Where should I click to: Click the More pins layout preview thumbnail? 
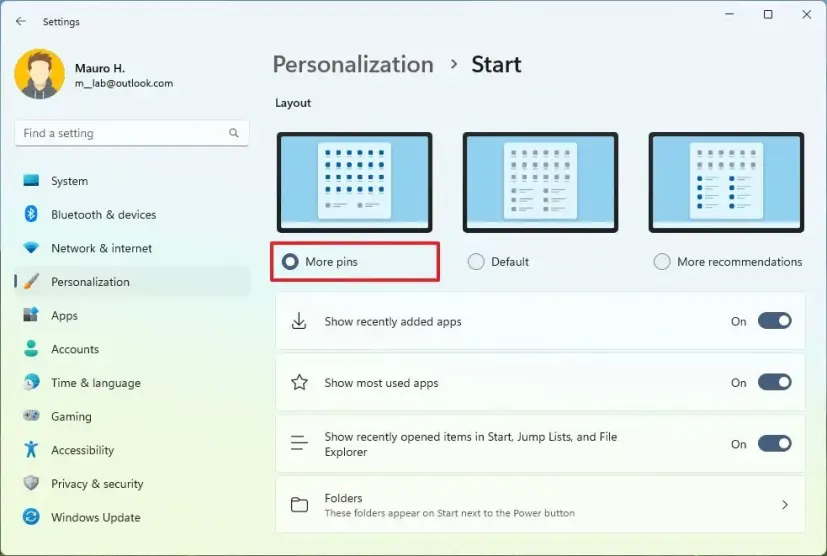pos(354,182)
